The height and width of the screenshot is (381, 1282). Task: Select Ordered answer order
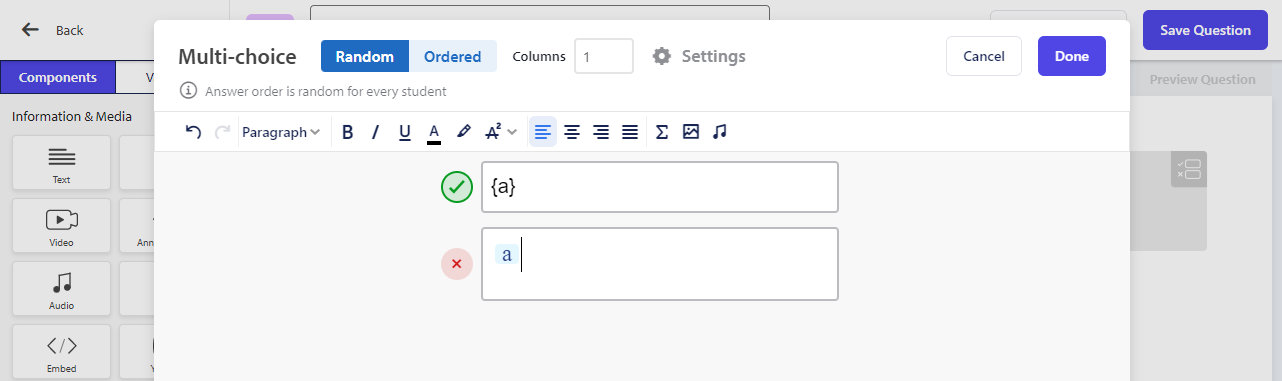[x=453, y=56]
